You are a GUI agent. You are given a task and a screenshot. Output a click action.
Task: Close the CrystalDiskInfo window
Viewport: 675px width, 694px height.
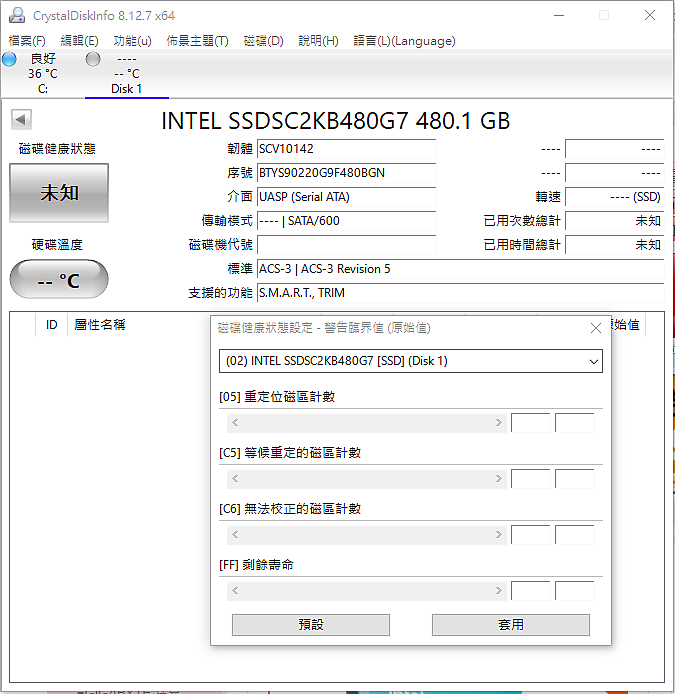pyautogui.click(x=650, y=15)
